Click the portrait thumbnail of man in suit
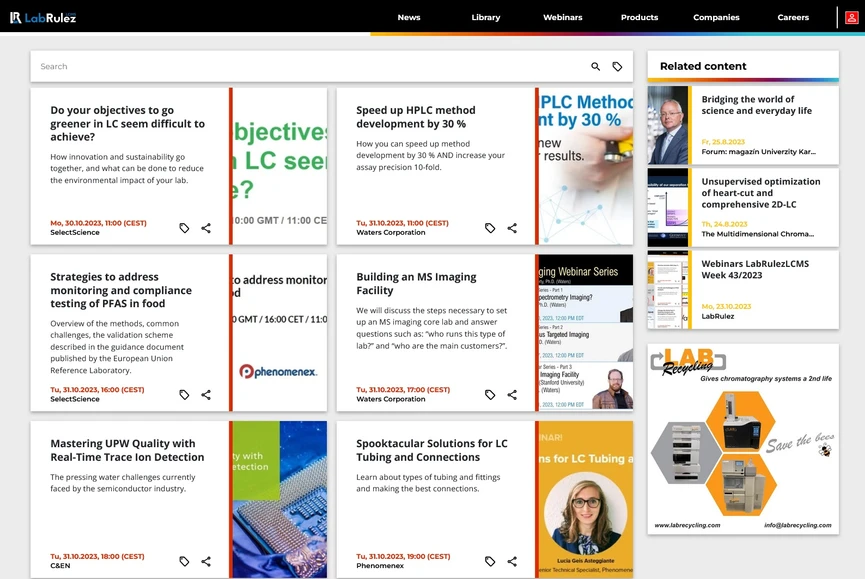Viewport: 865px width, 579px height. (668, 125)
